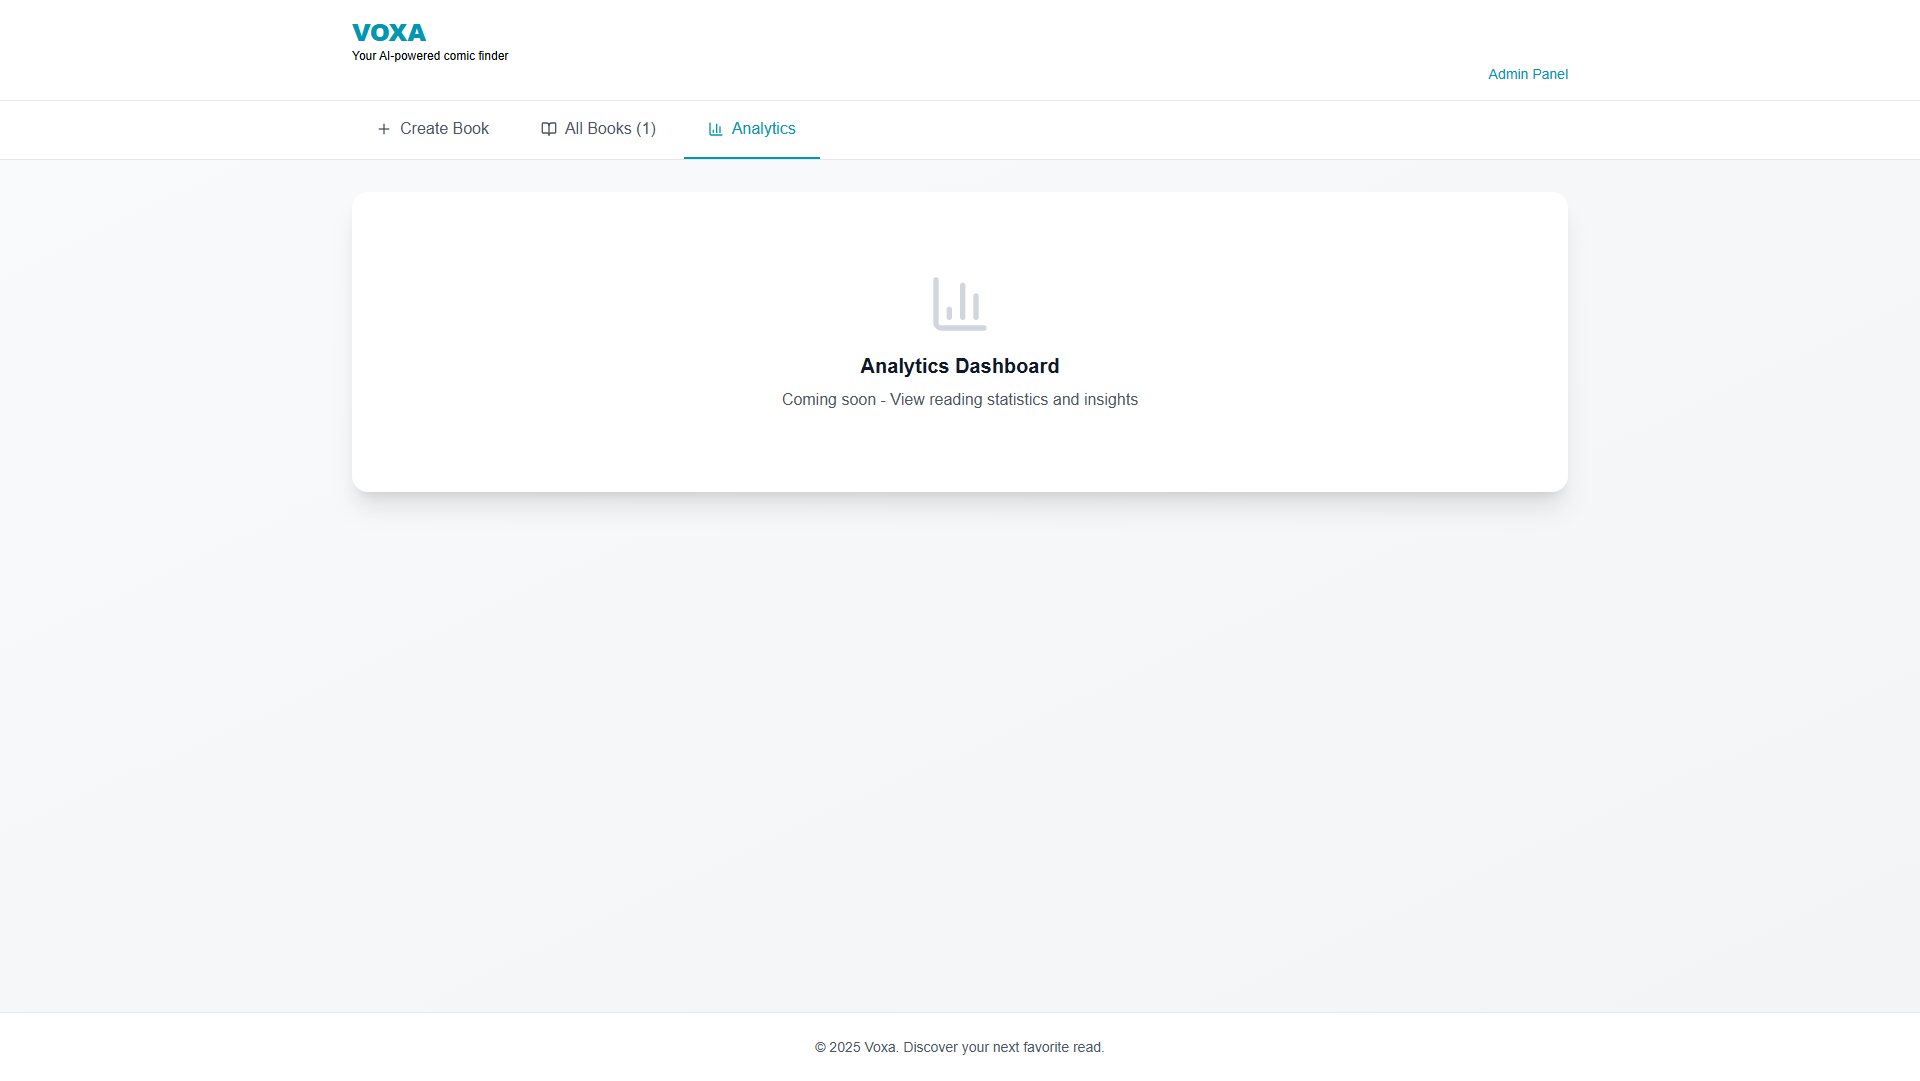Click the Analytics Dashboard heading

(959, 366)
